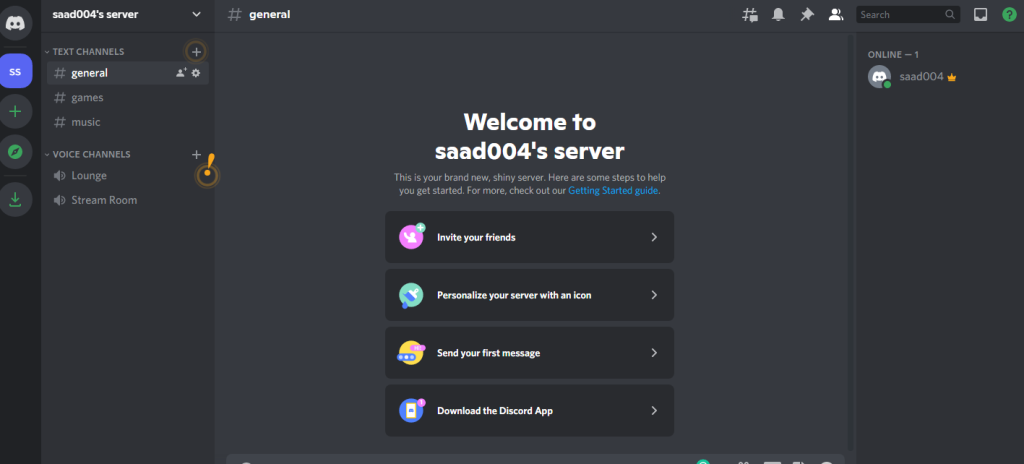Viewport: 1024px width, 464px height.
Task: Open the Getting Started guide link
Action: pos(613,191)
